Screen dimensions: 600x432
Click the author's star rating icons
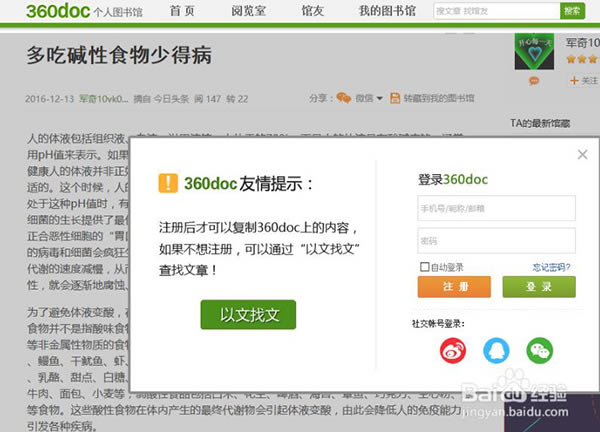click(x=582, y=59)
